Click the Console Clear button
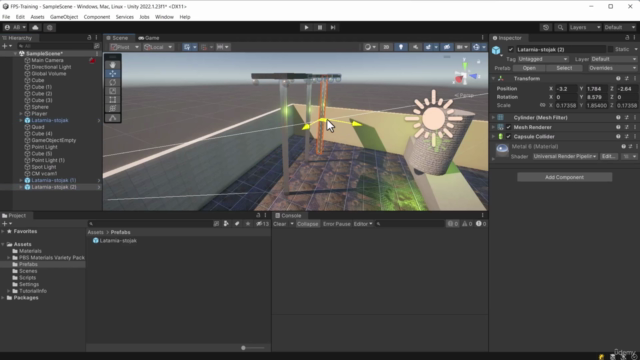Viewport: 640px width, 360px height. 280,224
